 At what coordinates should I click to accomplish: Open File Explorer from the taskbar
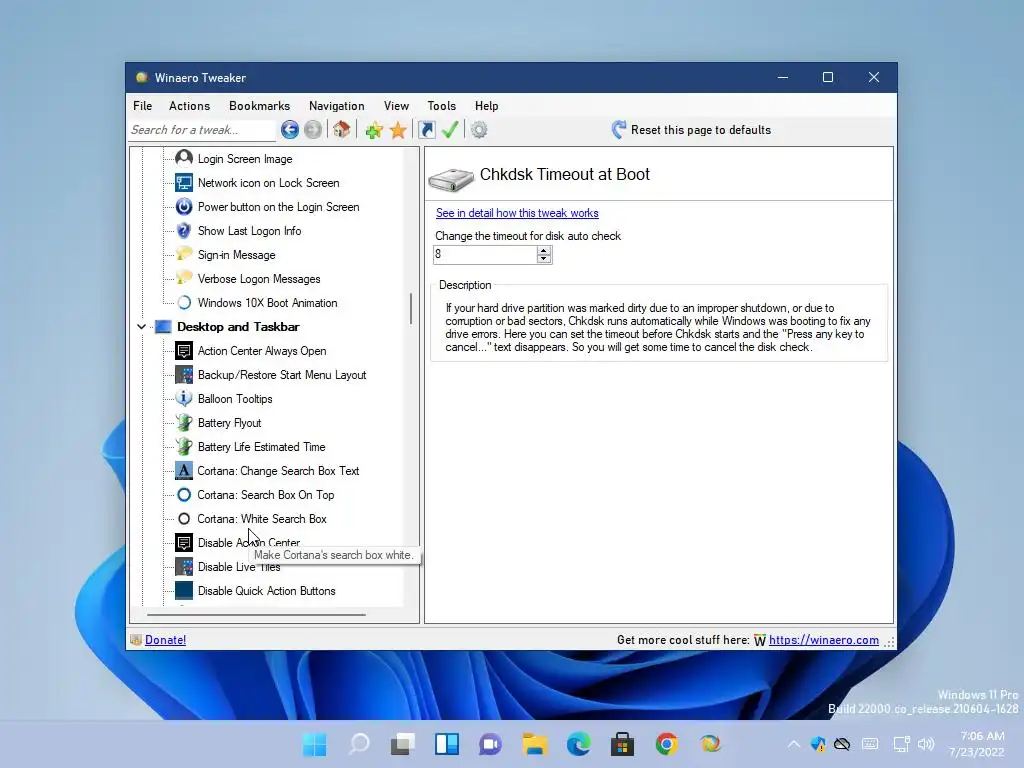(x=534, y=744)
